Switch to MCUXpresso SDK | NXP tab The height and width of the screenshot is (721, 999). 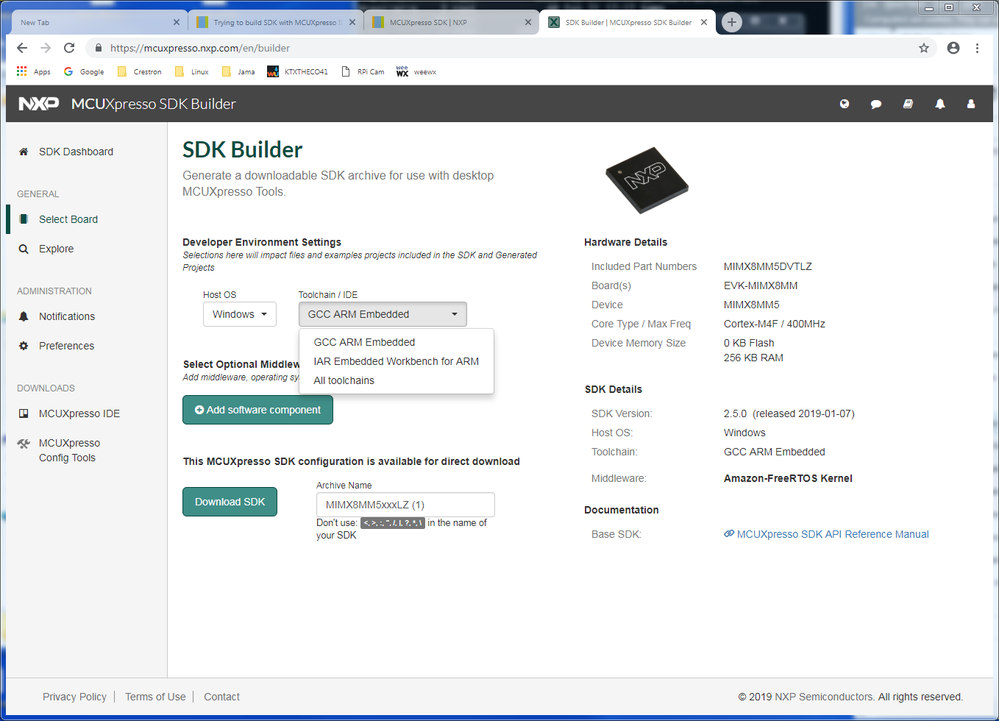[x=451, y=22]
